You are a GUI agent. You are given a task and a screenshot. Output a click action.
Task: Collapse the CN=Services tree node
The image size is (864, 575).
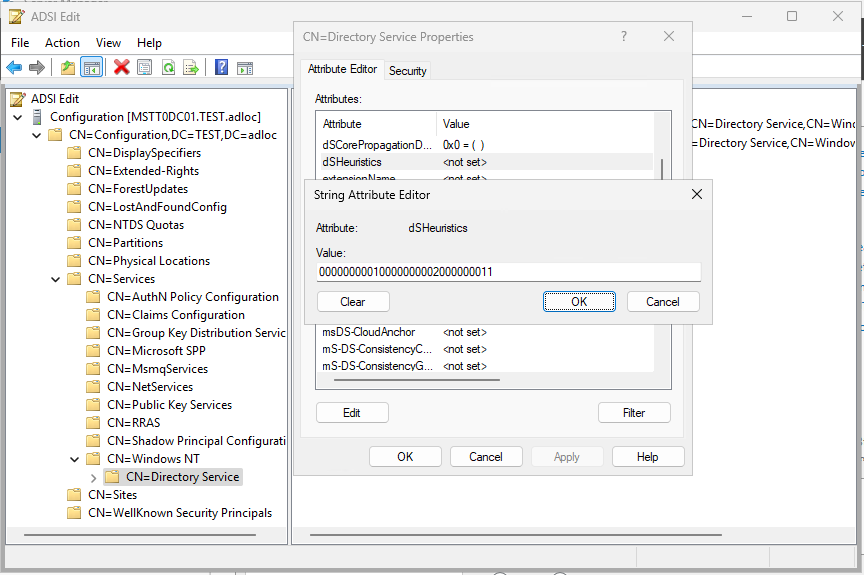[56, 279]
